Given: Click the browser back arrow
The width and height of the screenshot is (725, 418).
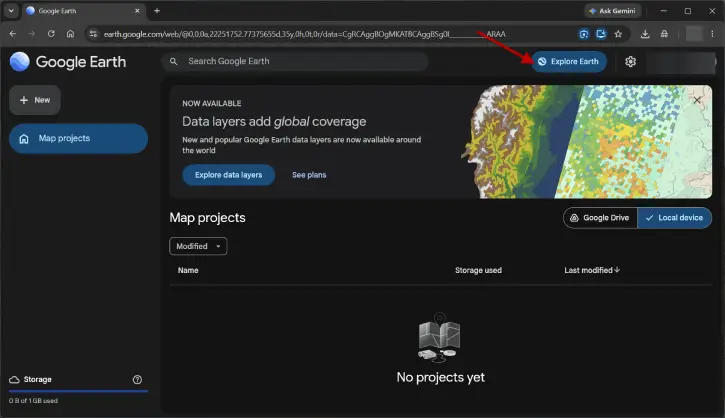Looking at the screenshot, I should (x=13, y=34).
